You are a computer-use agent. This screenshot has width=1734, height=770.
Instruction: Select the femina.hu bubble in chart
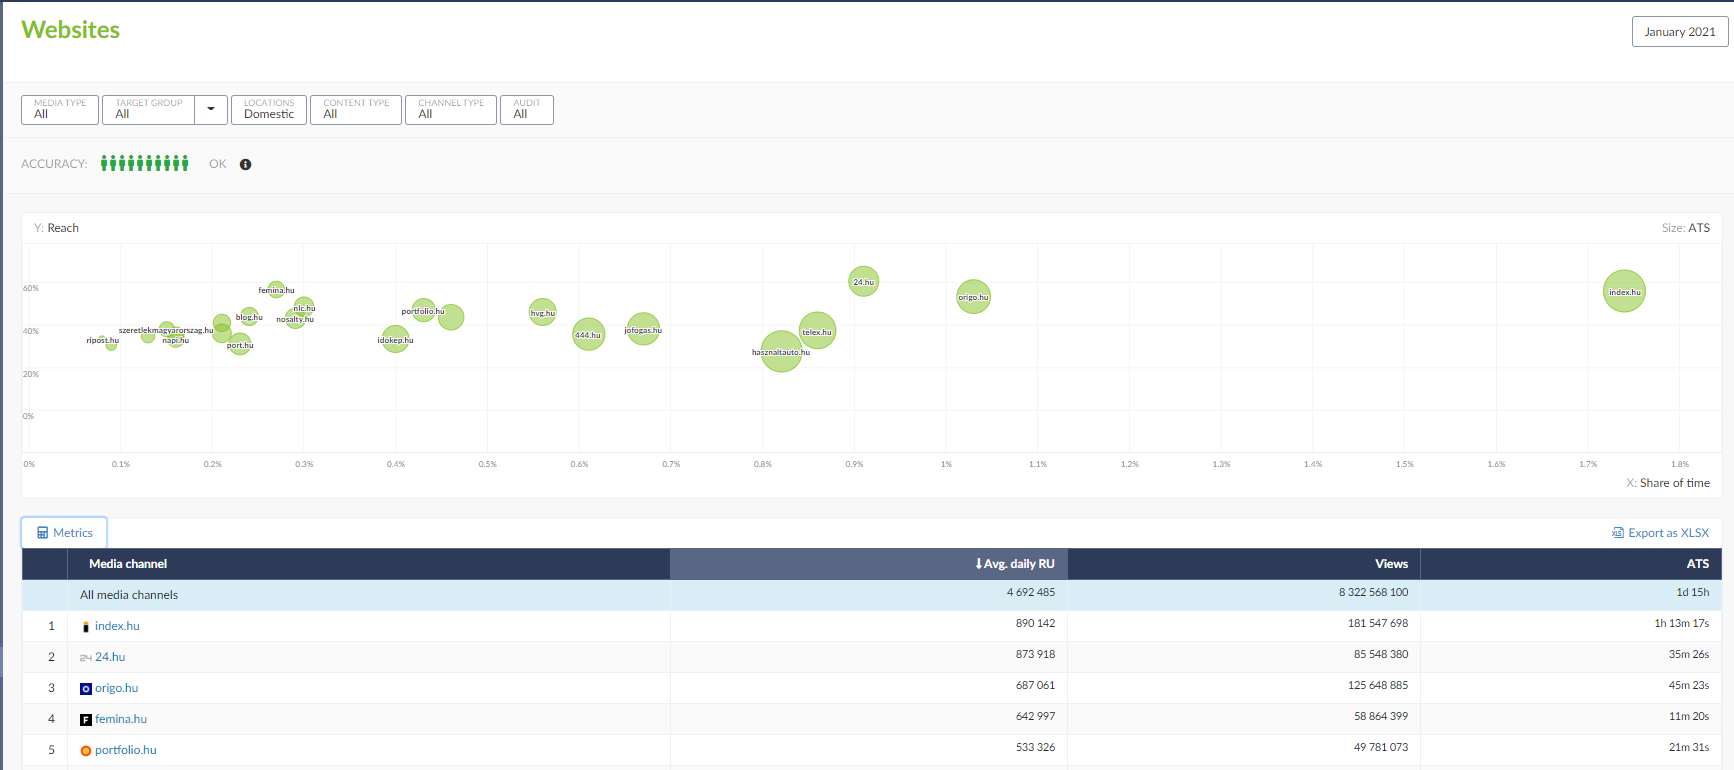(x=276, y=289)
